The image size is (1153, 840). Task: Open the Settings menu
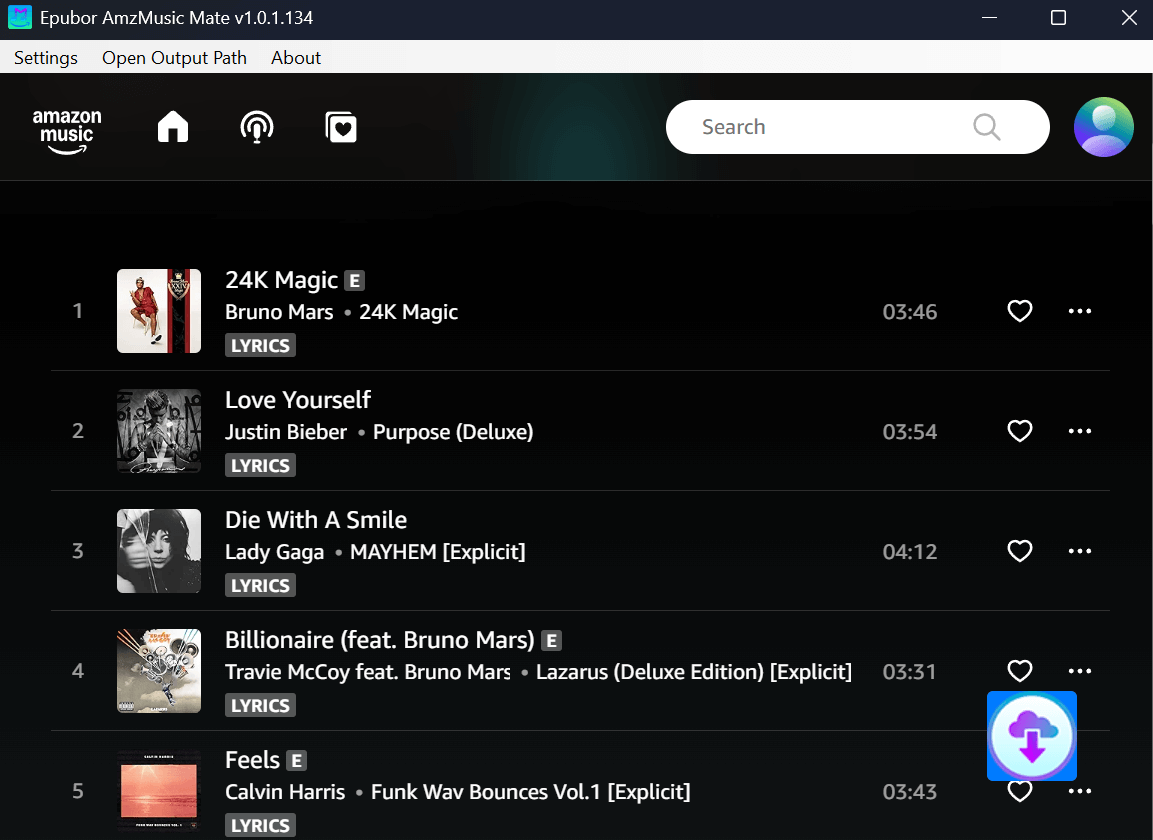point(45,57)
